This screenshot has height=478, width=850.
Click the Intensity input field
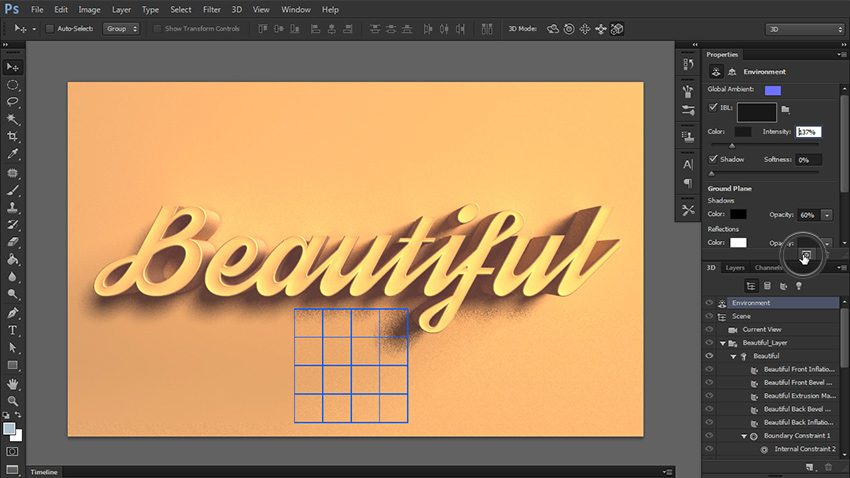(x=808, y=132)
